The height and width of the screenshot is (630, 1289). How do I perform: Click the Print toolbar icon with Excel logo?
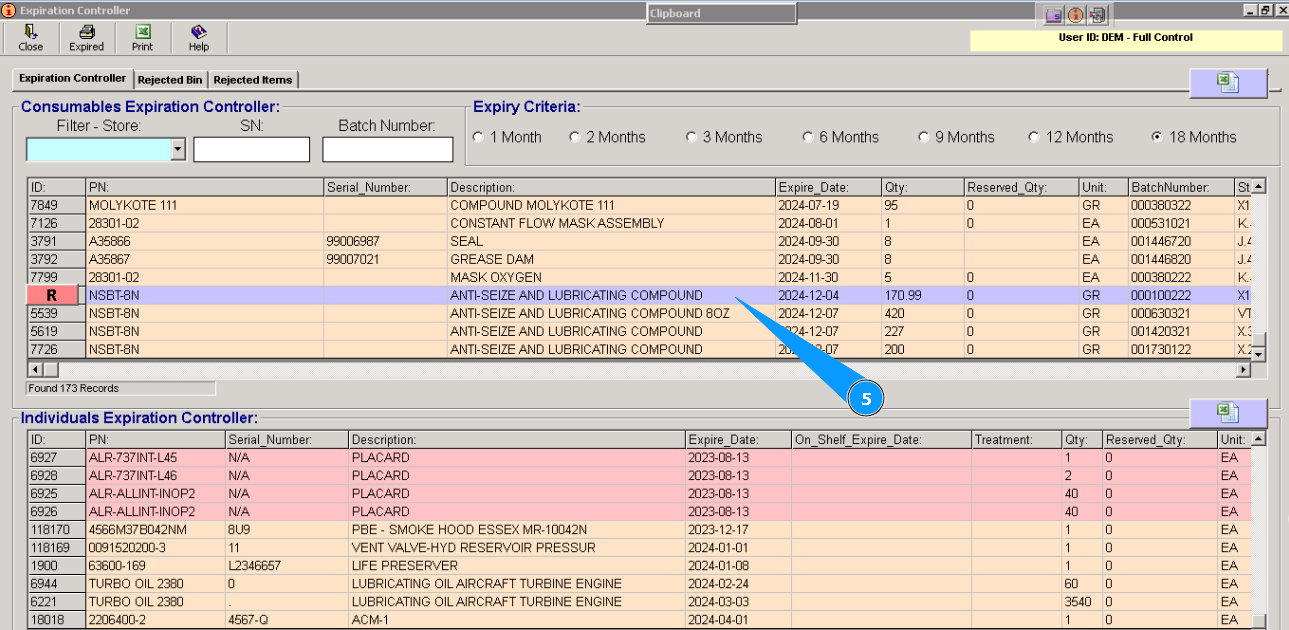pyautogui.click(x=142, y=33)
